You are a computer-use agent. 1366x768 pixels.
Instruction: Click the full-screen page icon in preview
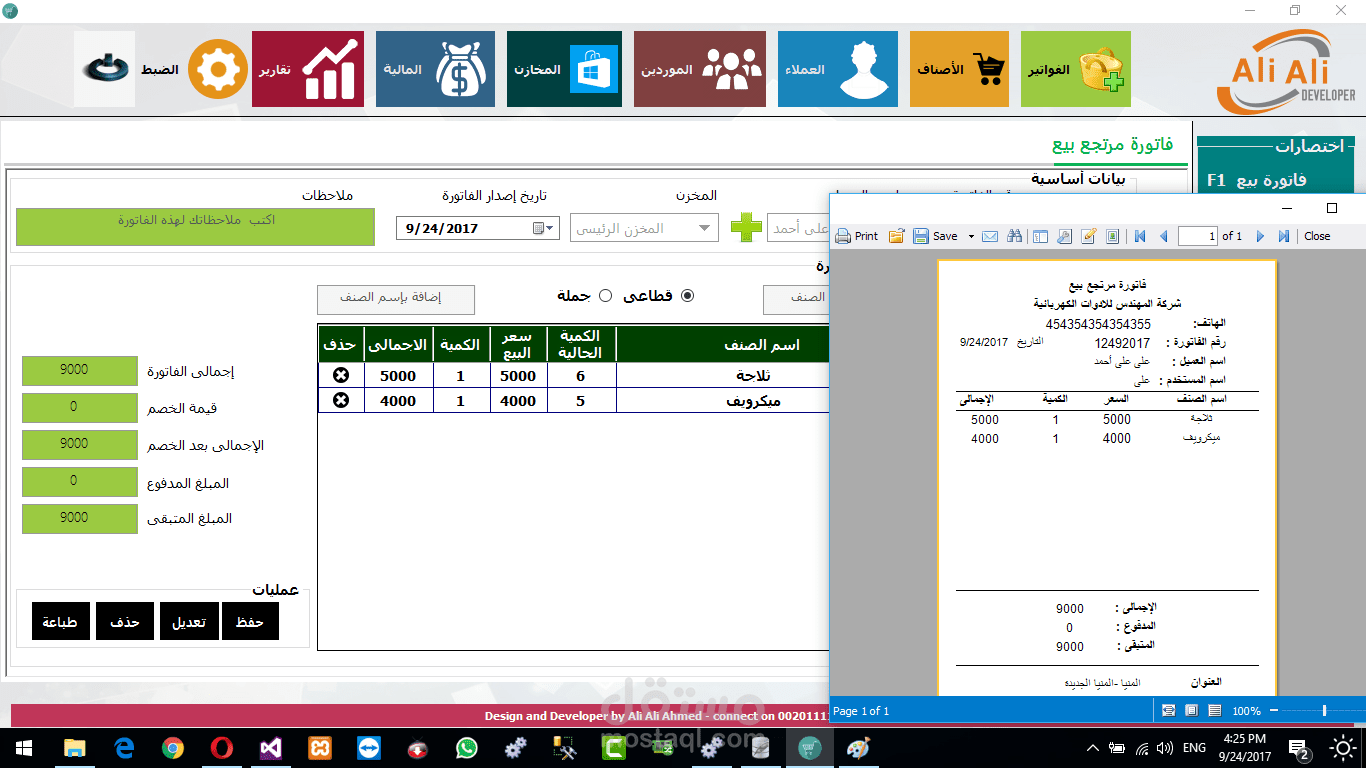coord(1113,236)
